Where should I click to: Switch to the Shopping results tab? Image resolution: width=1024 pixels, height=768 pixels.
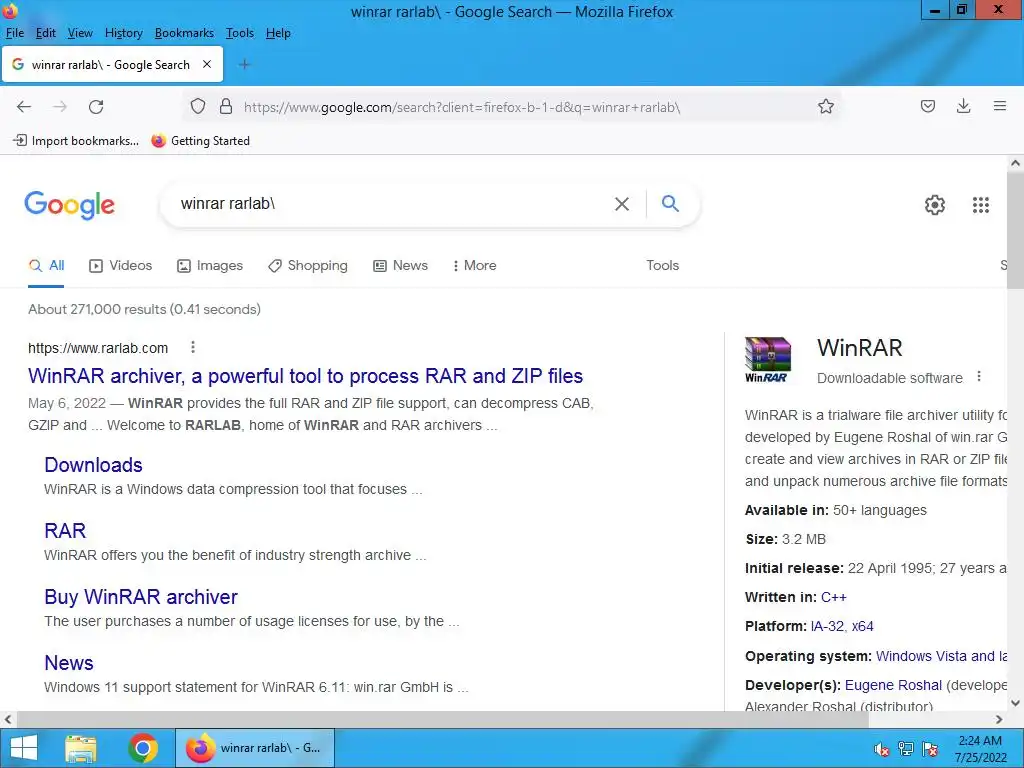308,266
